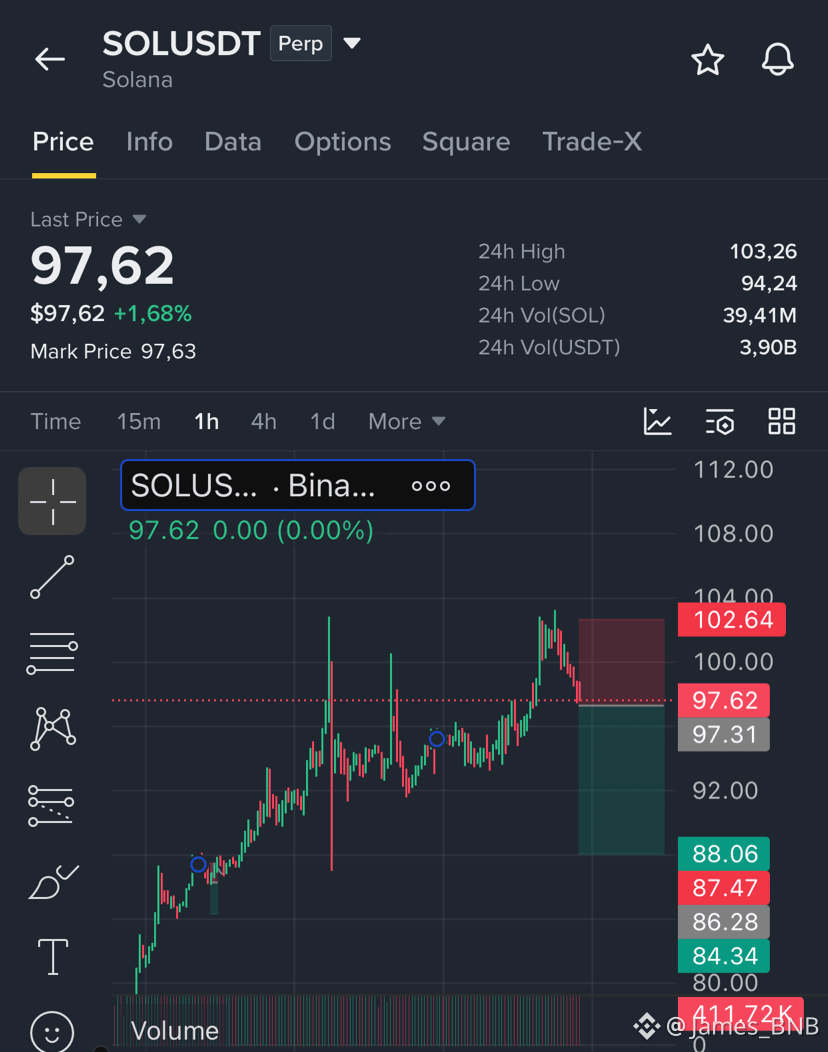Screen dimensions: 828x1052
Task: Select the 15m timeframe
Action: click(139, 421)
